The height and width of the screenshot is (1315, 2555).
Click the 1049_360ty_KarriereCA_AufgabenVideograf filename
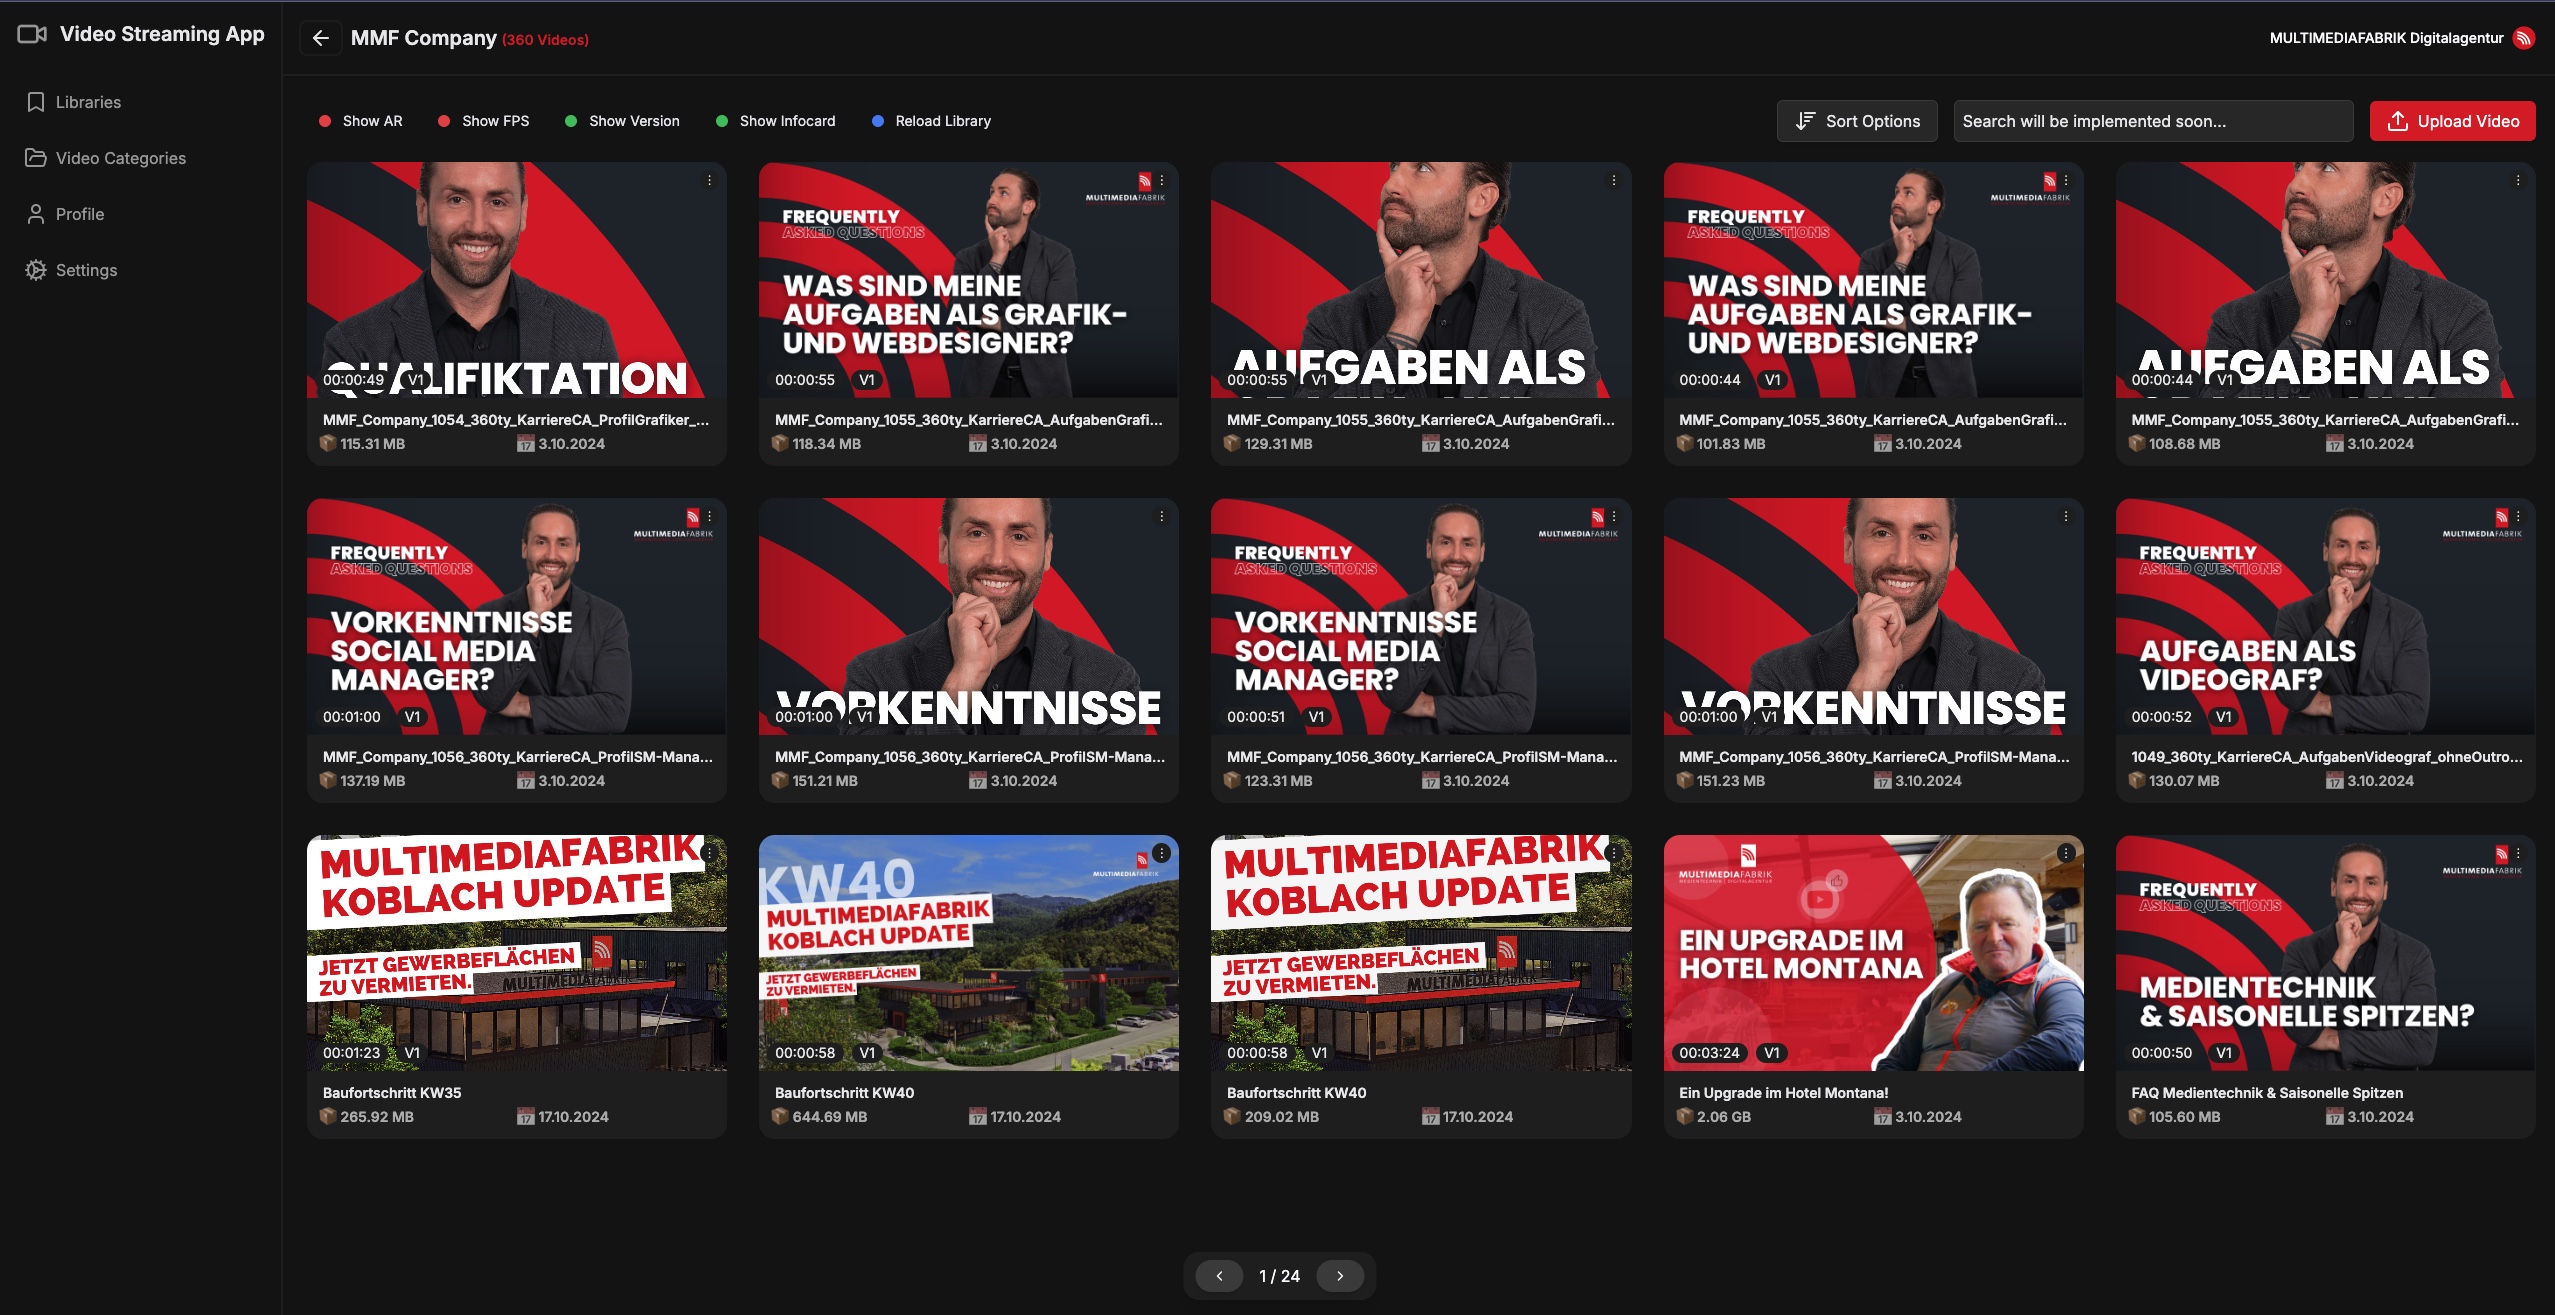pyautogui.click(x=2327, y=757)
